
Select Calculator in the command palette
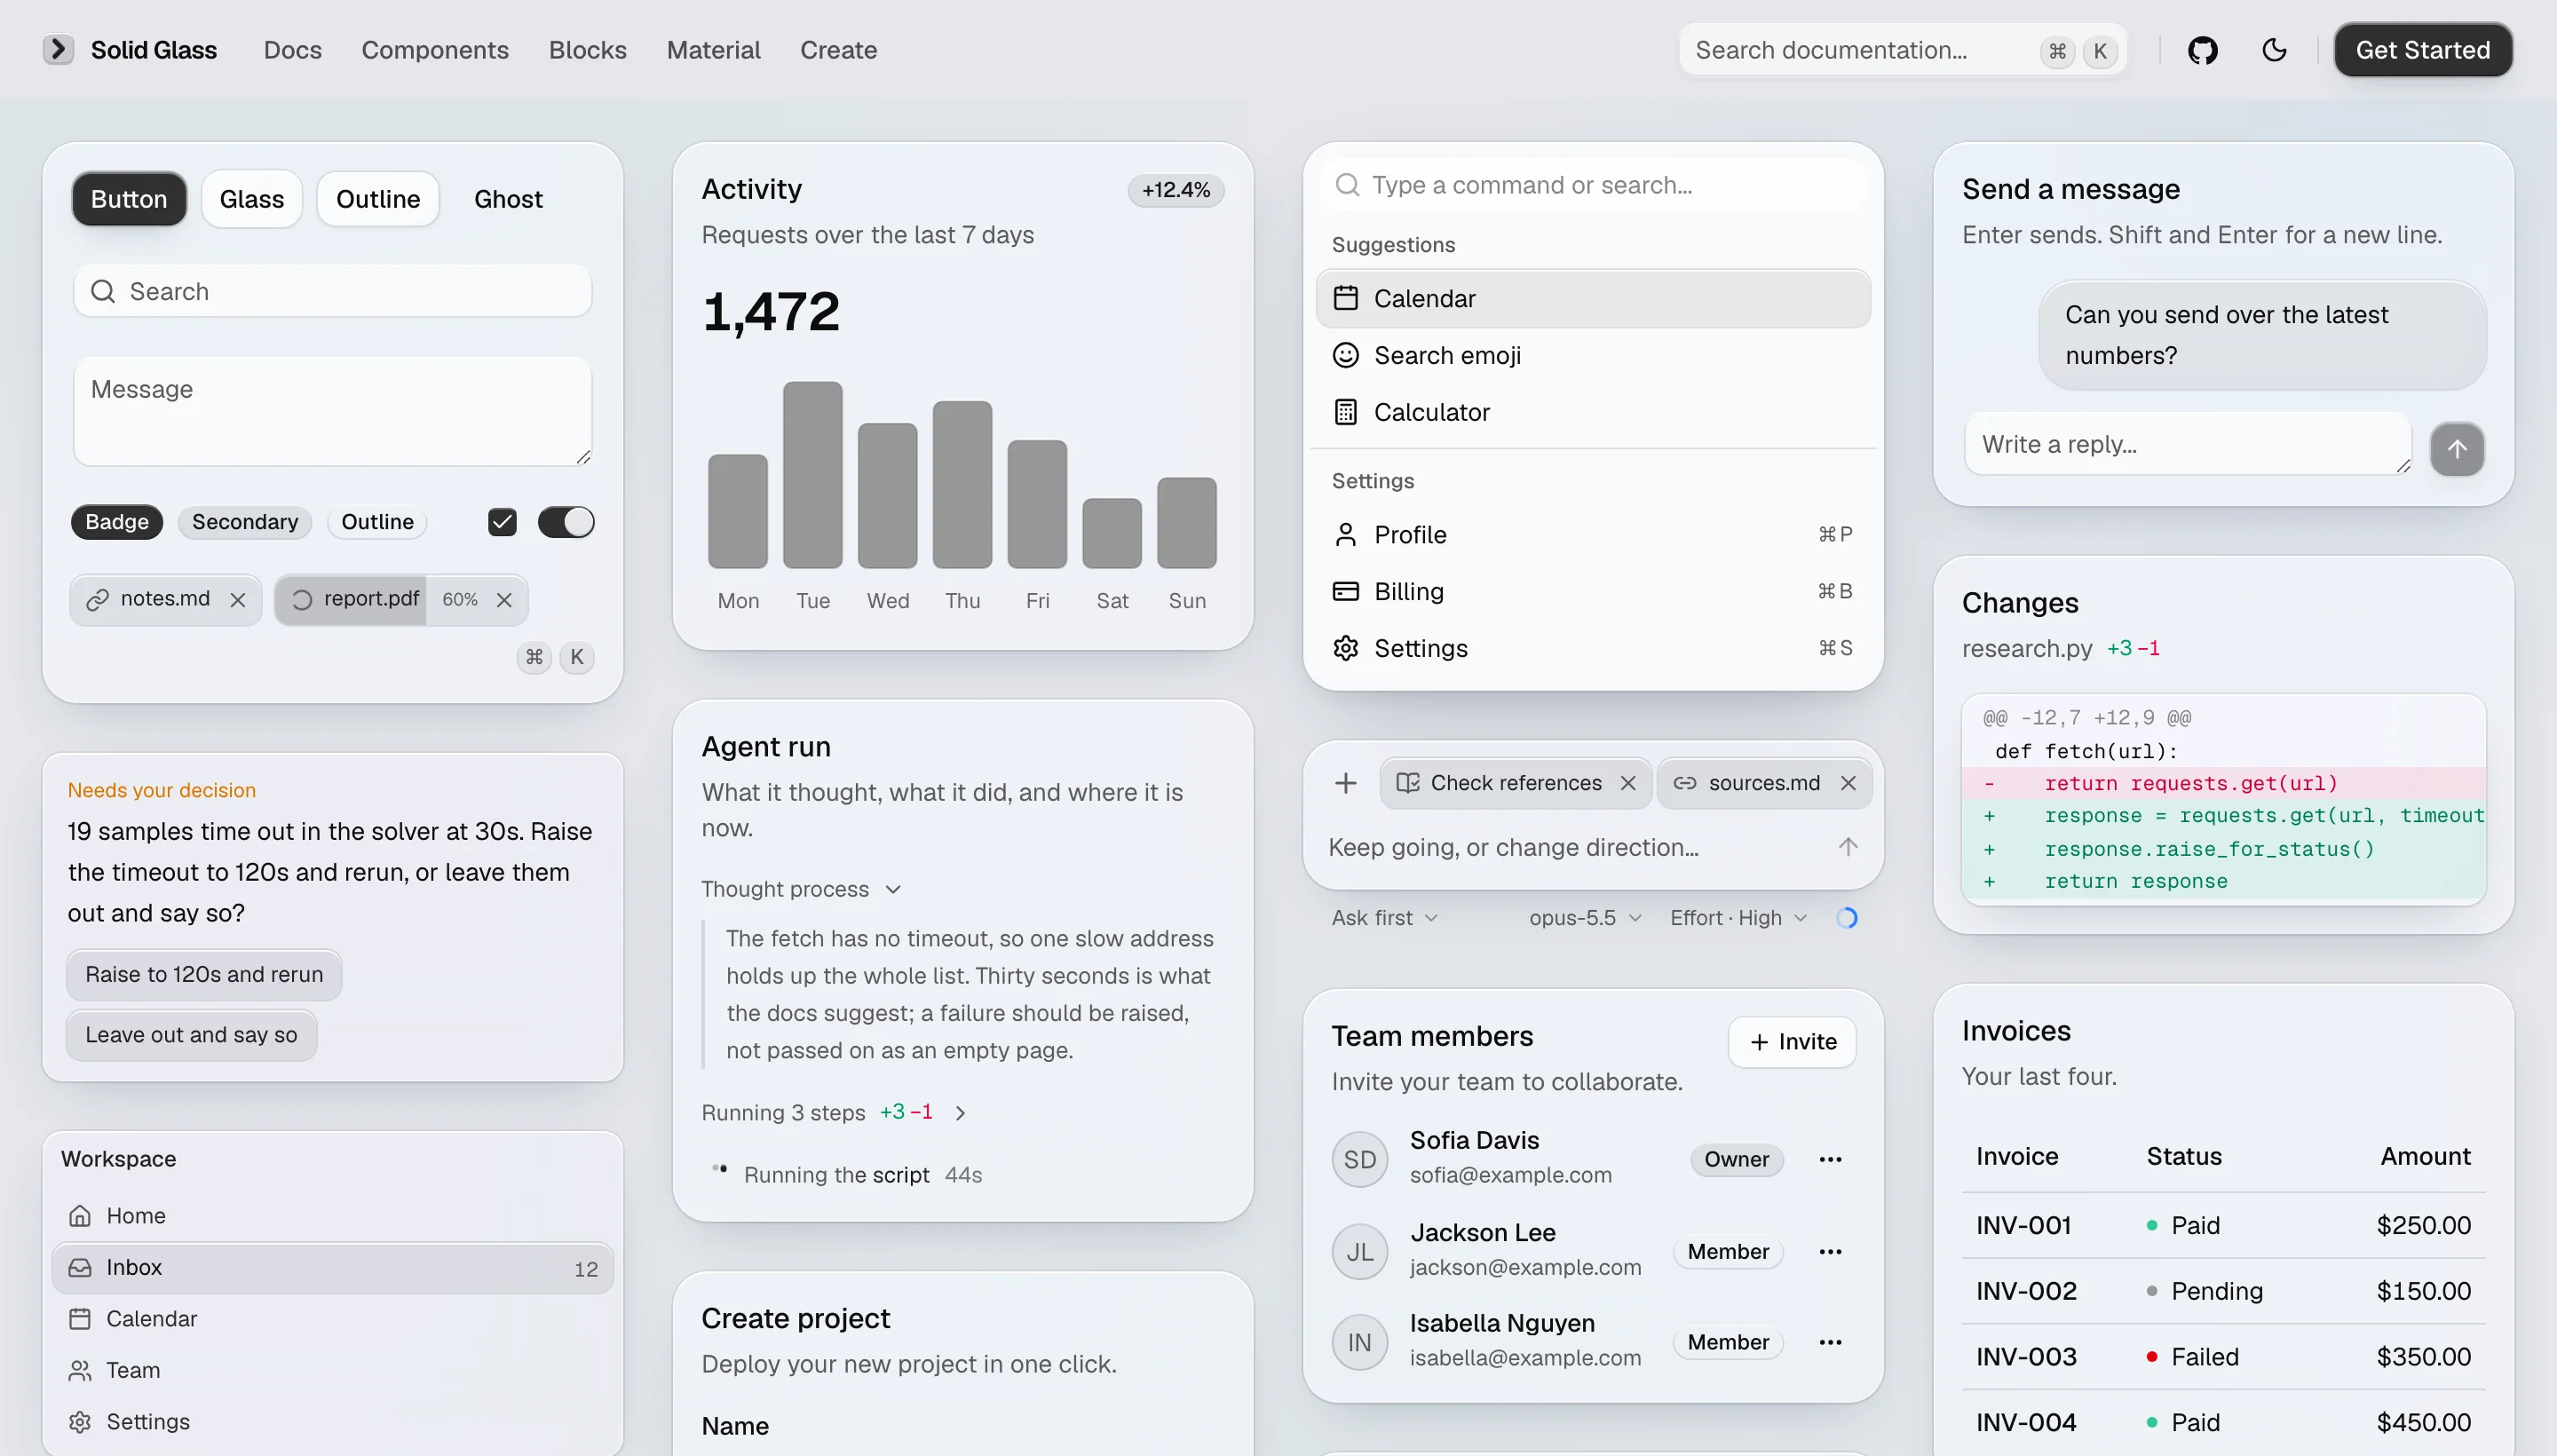pyautogui.click(x=1593, y=412)
